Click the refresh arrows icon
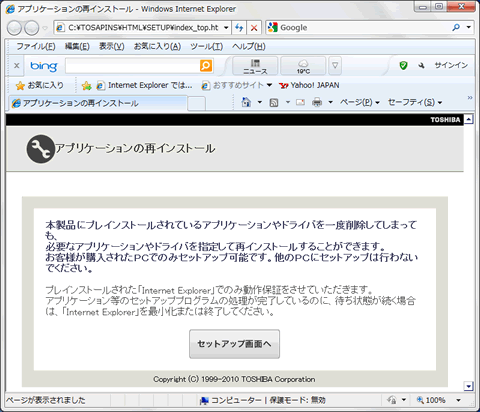This screenshot has width=480, height=412. pos(239,28)
